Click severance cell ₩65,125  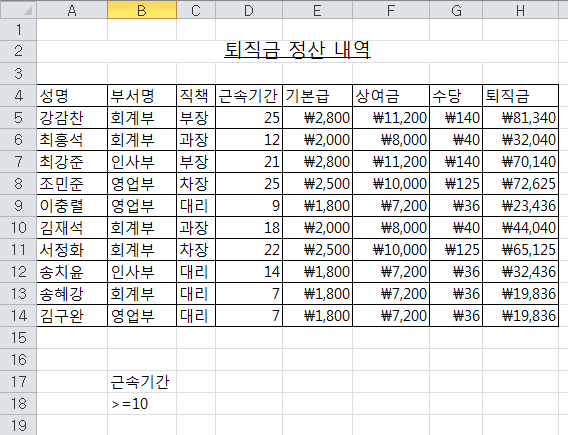click(x=521, y=250)
